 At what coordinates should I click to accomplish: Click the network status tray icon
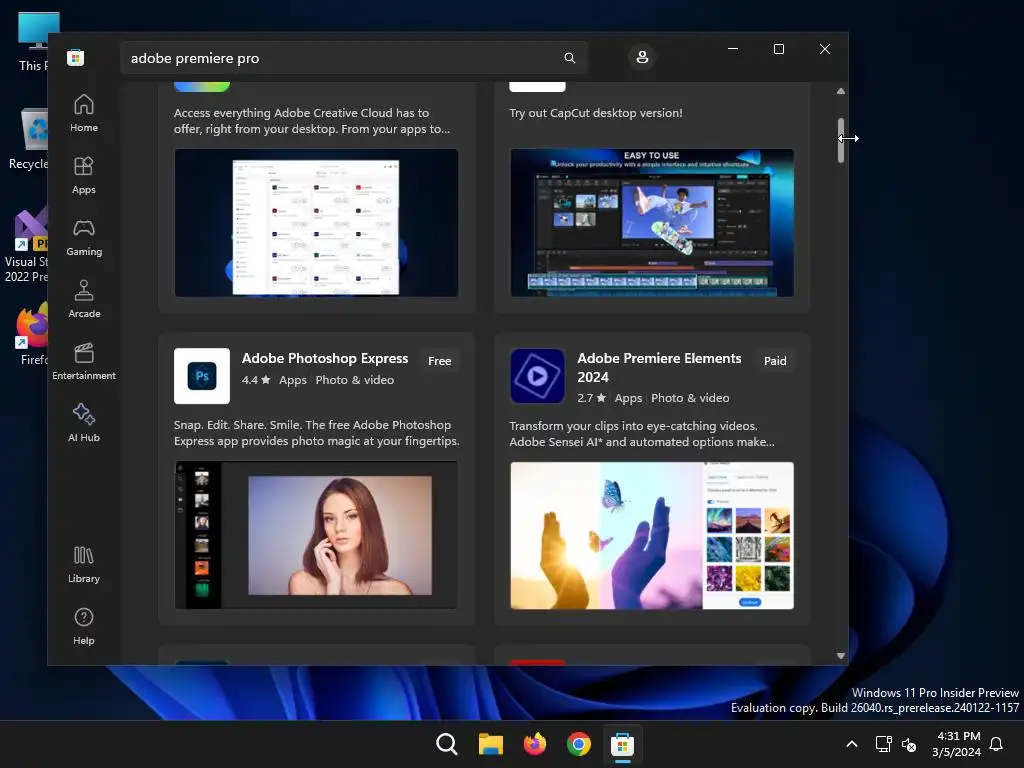point(883,744)
